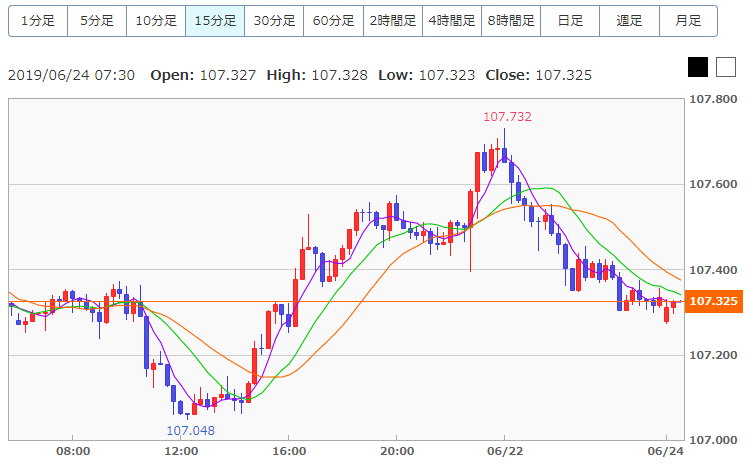Image resolution: width=751 pixels, height=466 pixels.
Task: Display the 月足 monthly chart
Action: 688,21
